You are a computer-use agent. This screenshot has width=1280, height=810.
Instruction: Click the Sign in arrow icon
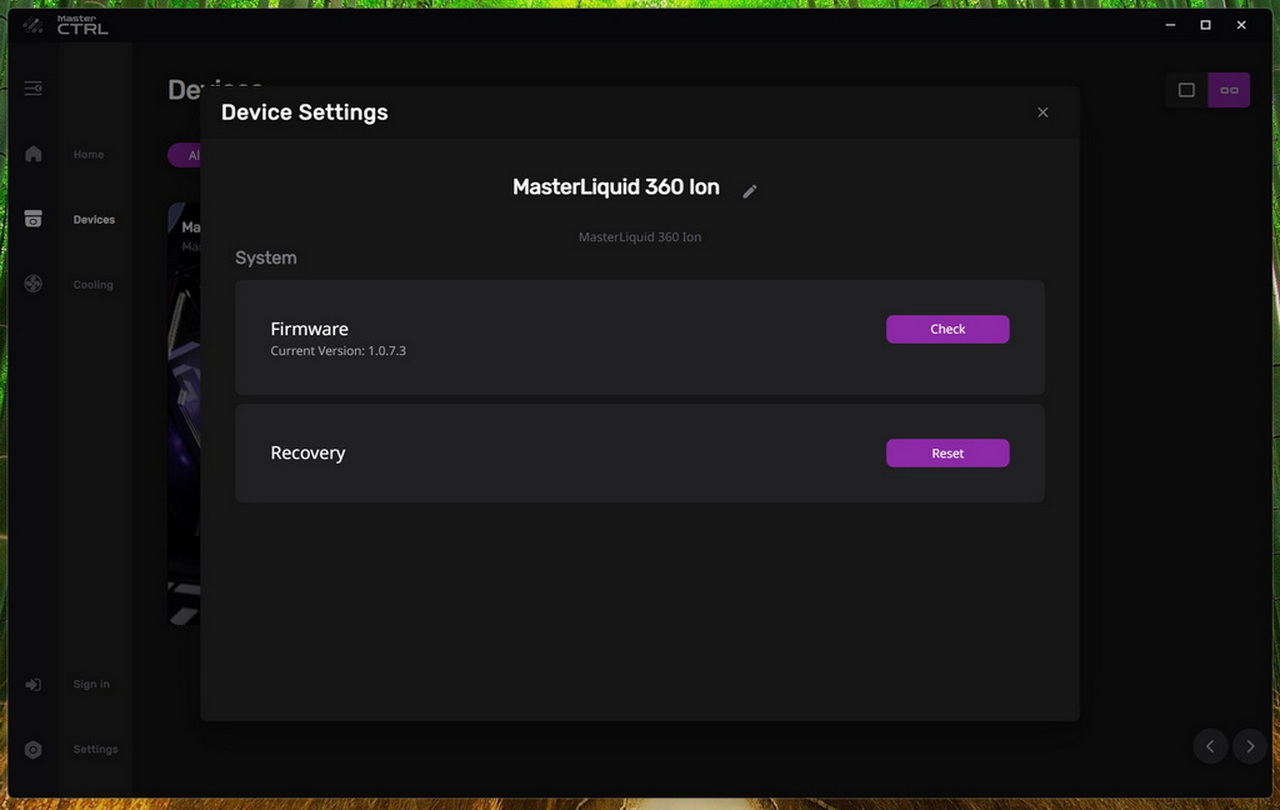pos(33,685)
